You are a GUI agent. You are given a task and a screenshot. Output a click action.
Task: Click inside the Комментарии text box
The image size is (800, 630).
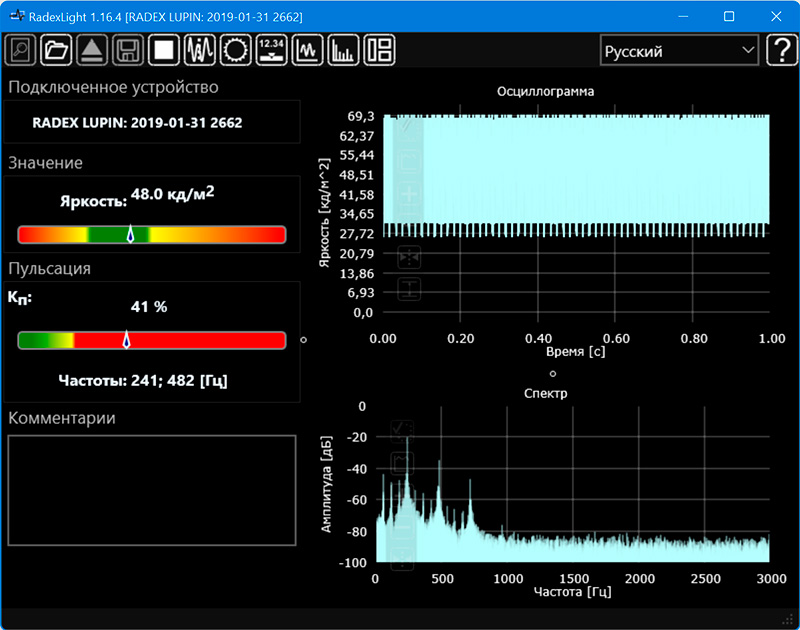(x=152, y=490)
